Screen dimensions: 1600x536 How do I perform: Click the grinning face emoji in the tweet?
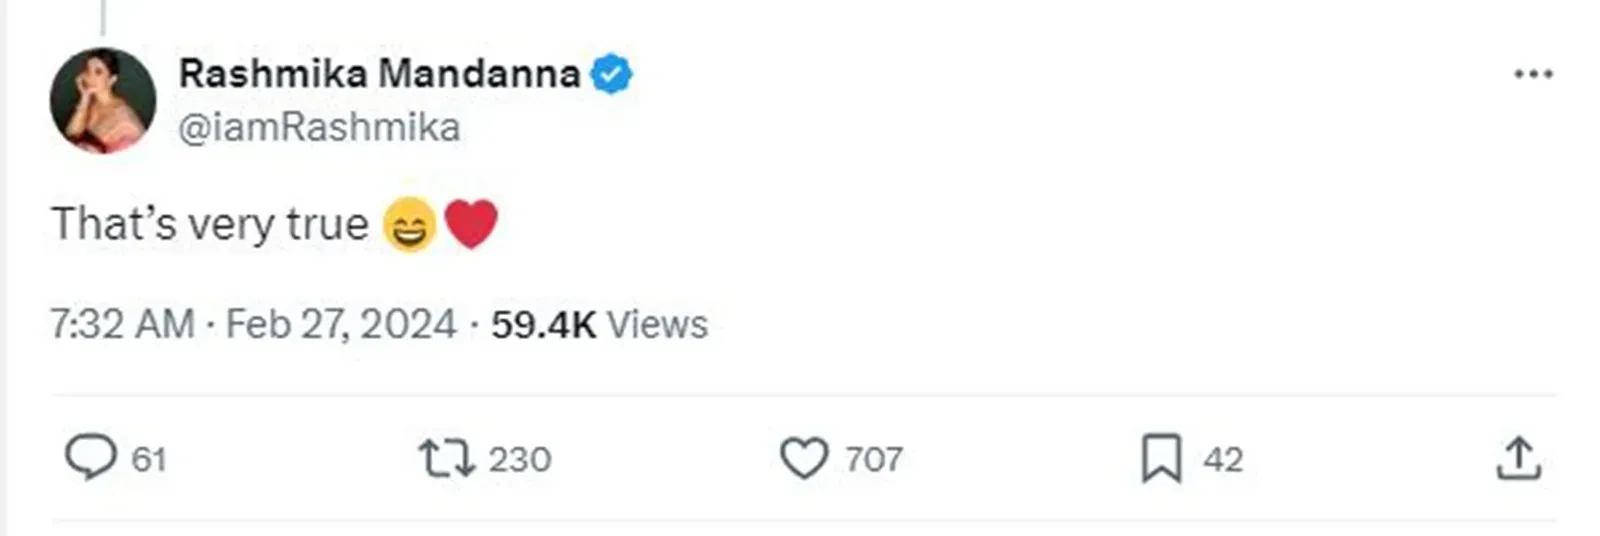click(x=410, y=224)
